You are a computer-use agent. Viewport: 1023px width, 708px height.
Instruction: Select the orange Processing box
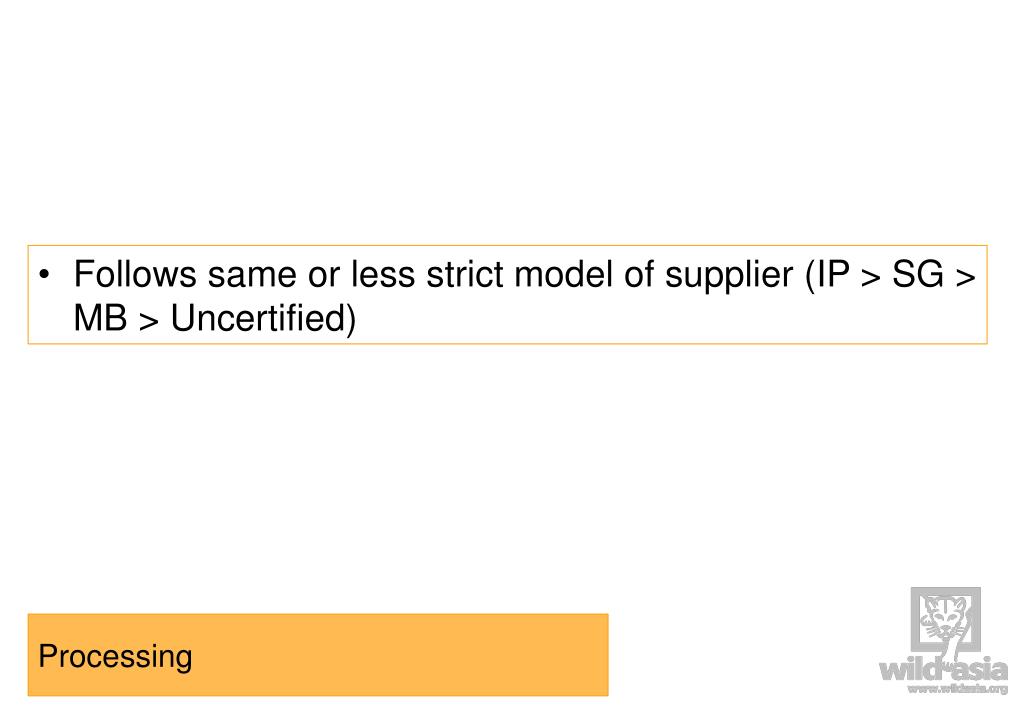[318, 654]
